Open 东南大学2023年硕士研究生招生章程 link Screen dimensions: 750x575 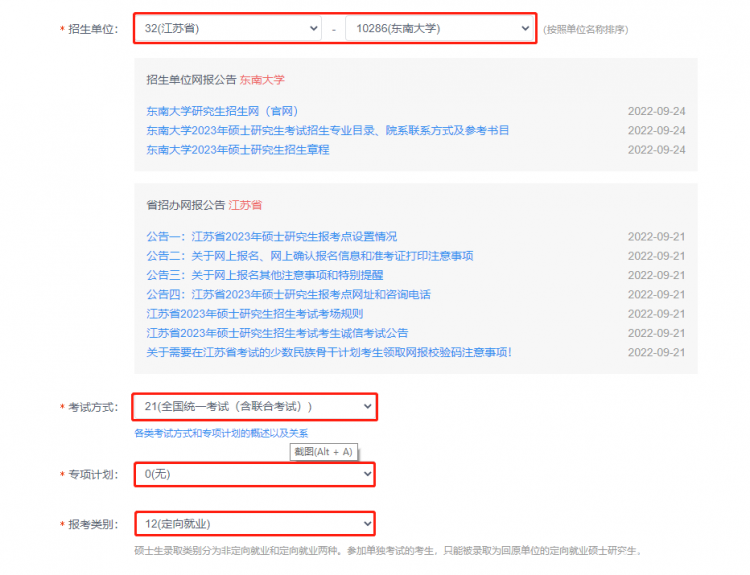coord(238,150)
